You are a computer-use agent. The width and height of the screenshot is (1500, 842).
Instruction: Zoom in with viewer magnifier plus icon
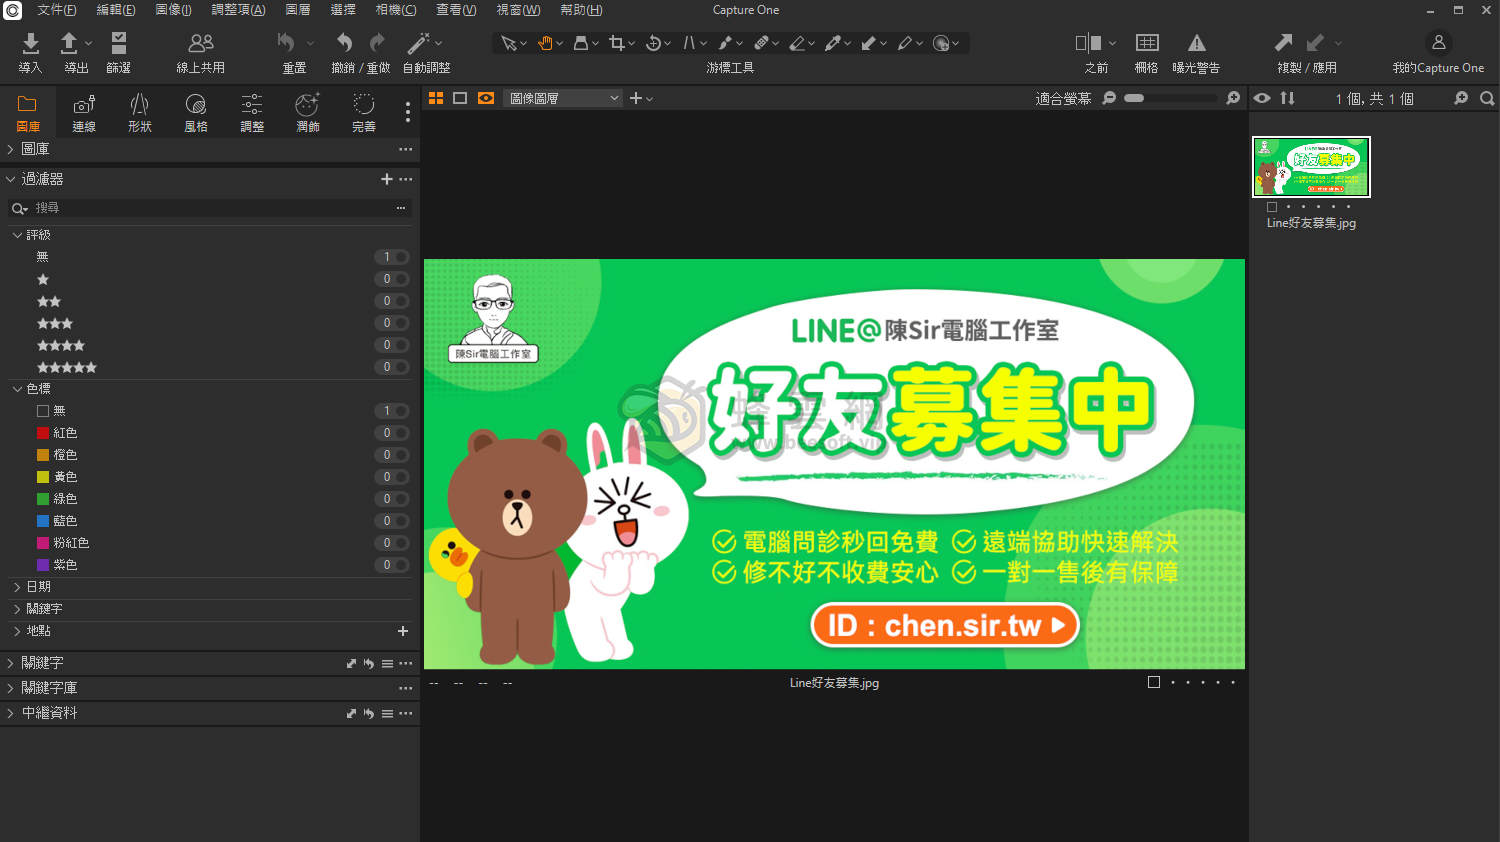(x=1233, y=98)
